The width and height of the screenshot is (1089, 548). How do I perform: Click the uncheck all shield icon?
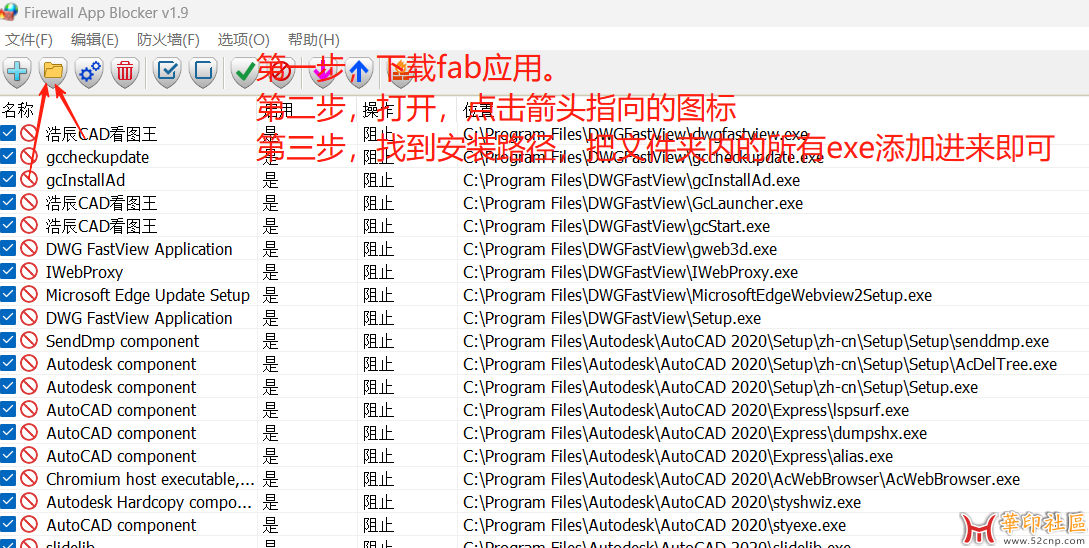tap(204, 71)
